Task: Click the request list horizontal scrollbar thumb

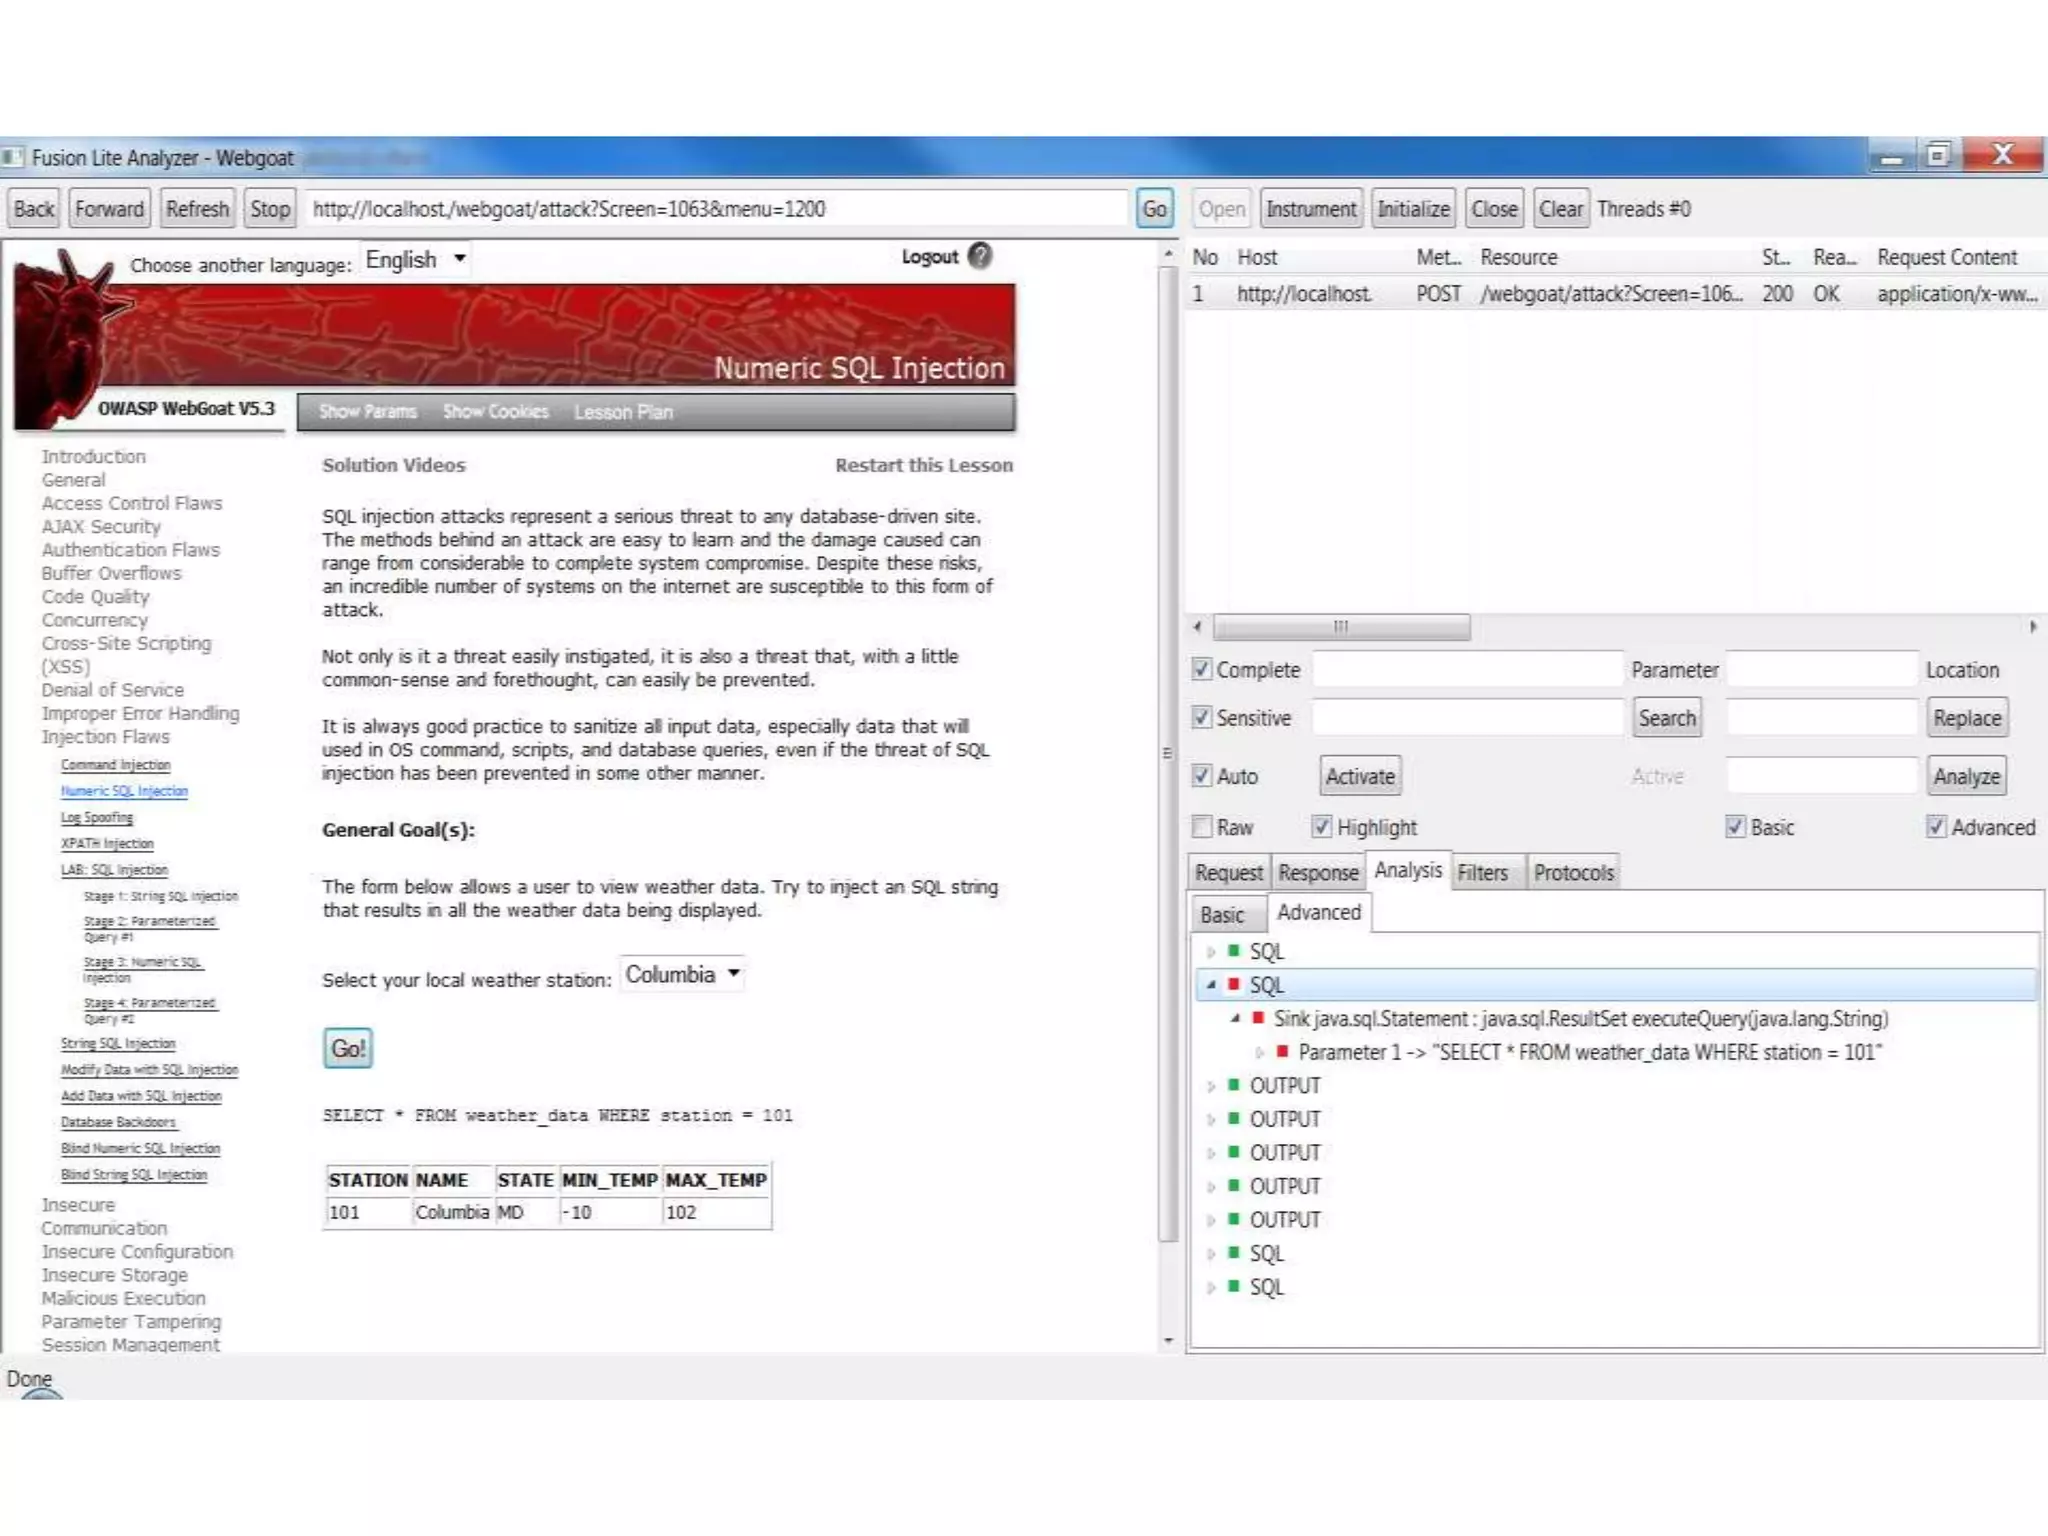Action: point(1340,627)
